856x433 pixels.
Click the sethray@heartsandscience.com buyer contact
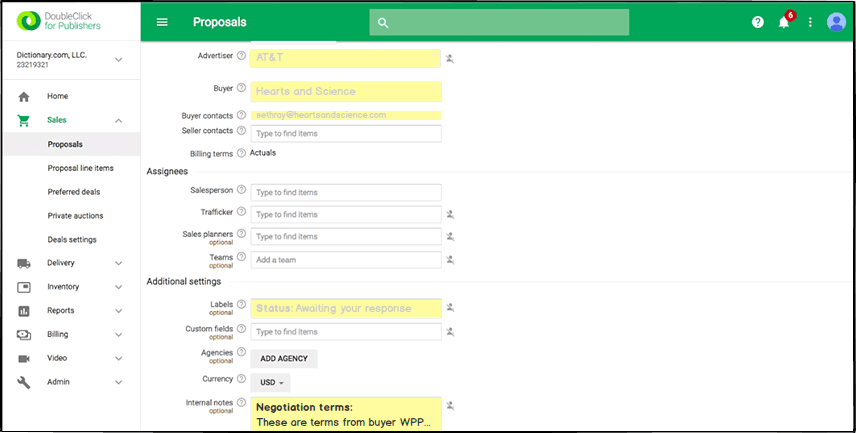tap(346, 115)
